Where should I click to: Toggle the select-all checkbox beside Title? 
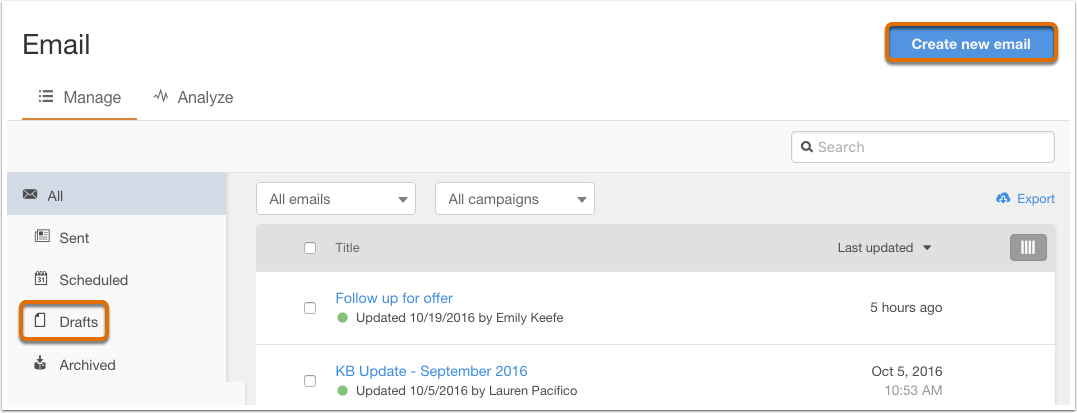tap(310, 248)
